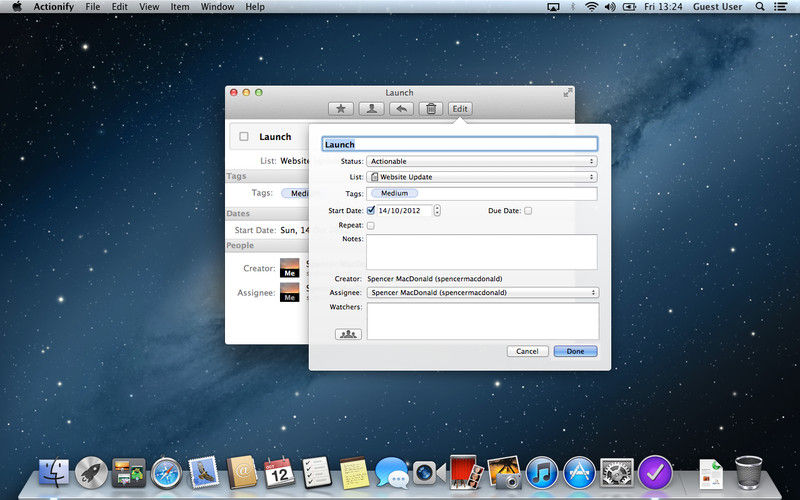The height and width of the screenshot is (500, 800).
Task: Open Mission Control in the dock
Action: (129, 472)
